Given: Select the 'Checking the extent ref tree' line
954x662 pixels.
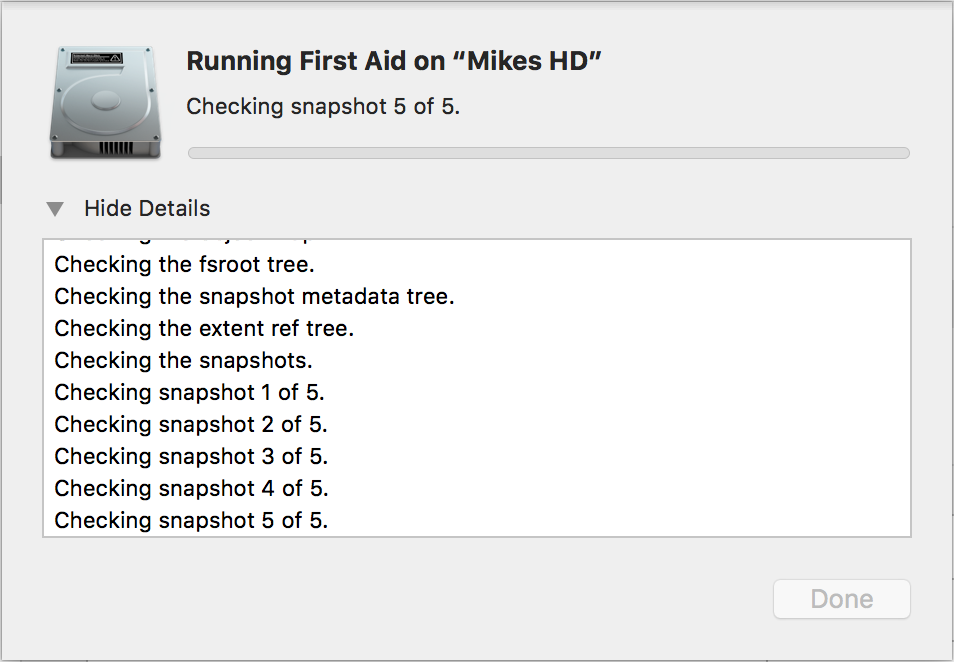Looking at the screenshot, I should click(x=203, y=328).
